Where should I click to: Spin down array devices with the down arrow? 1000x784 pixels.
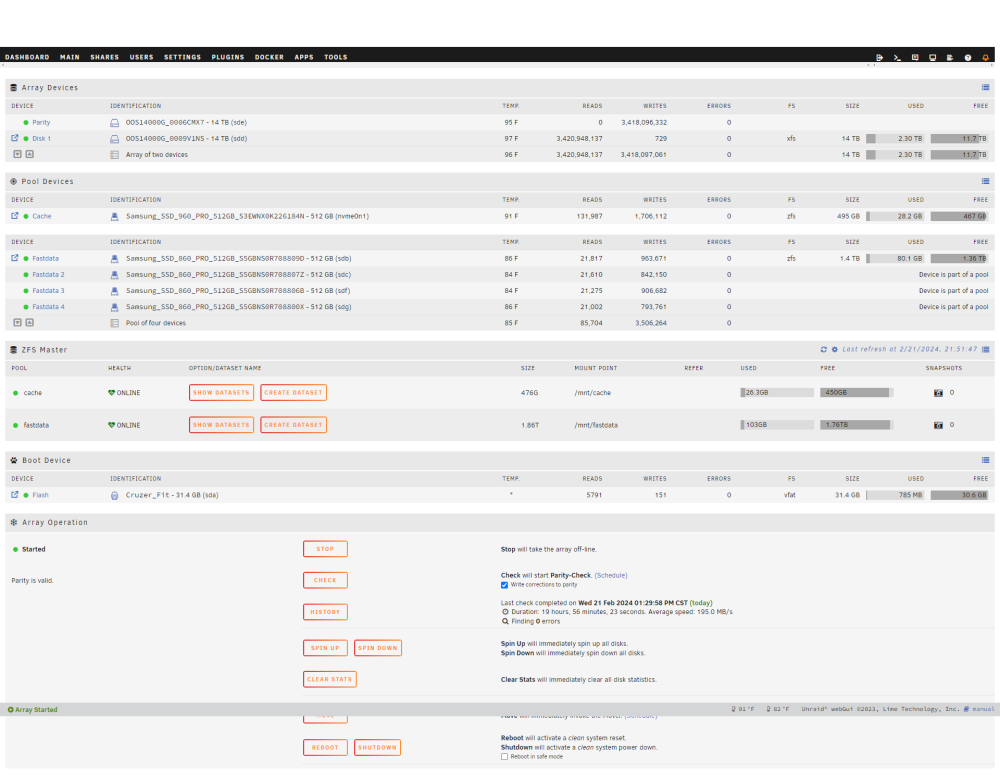point(18,154)
